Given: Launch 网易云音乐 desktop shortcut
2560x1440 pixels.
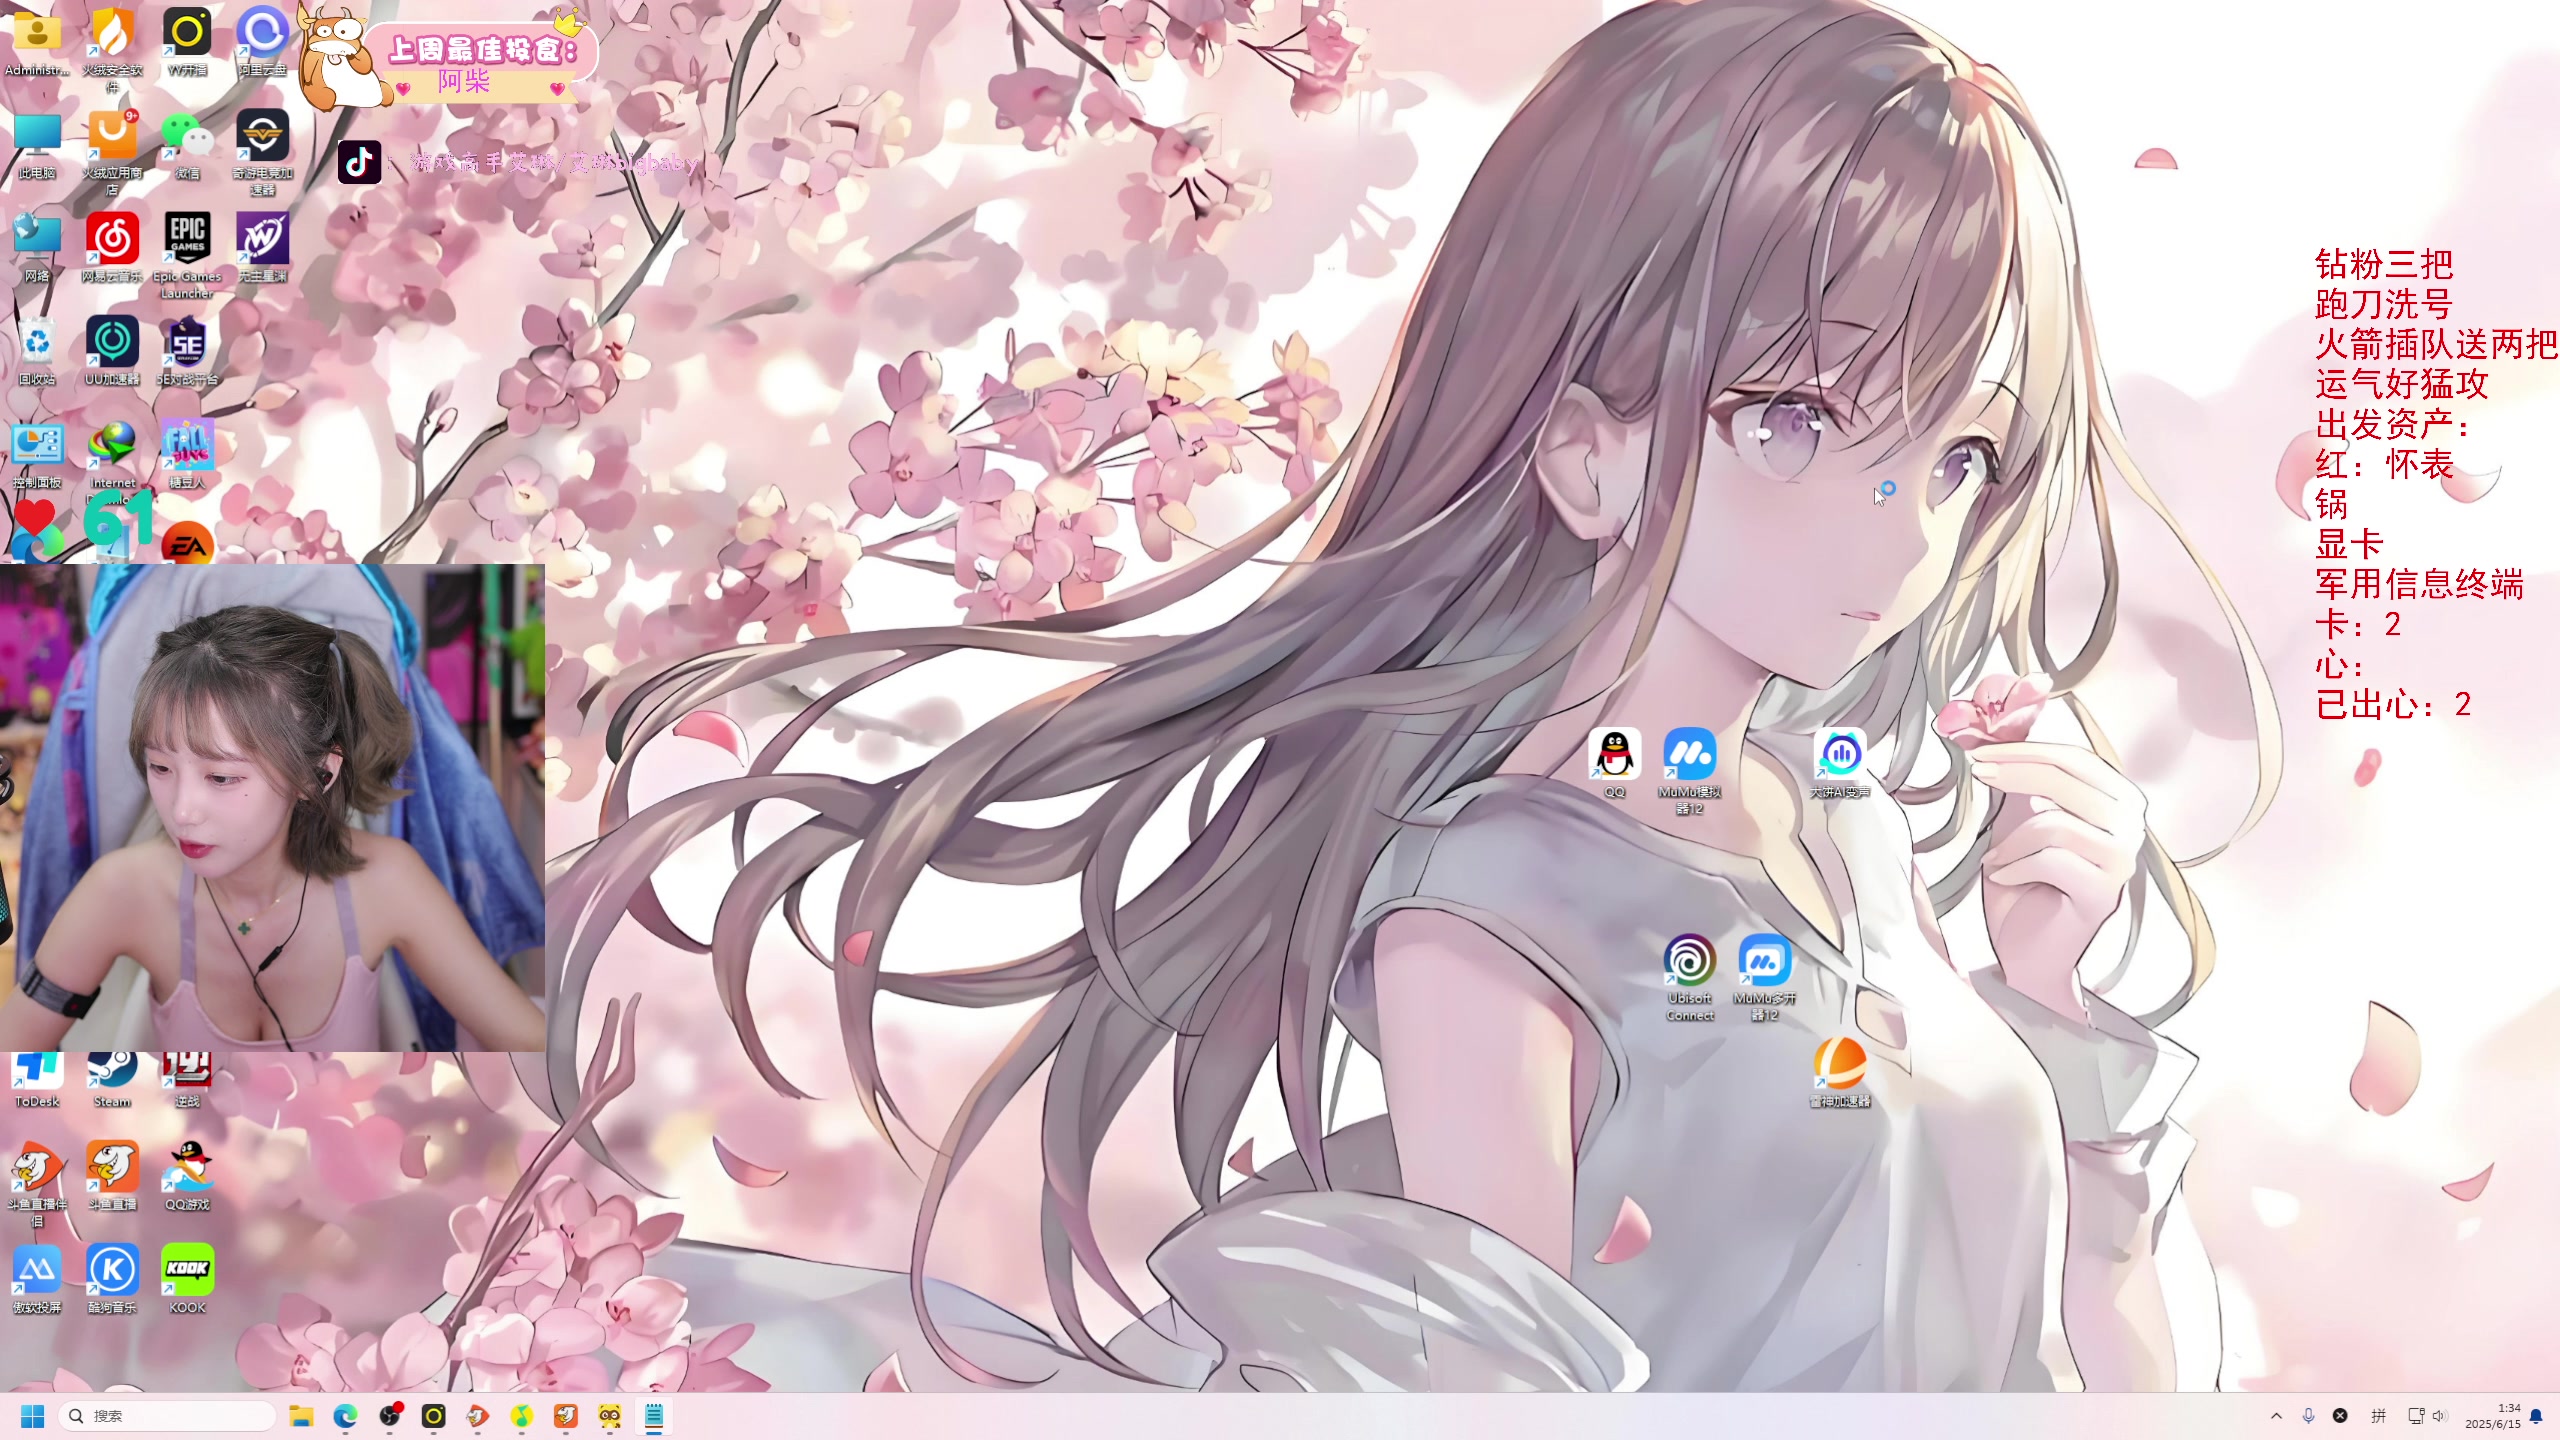Looking at the screenshot, I should pos(112,248).
